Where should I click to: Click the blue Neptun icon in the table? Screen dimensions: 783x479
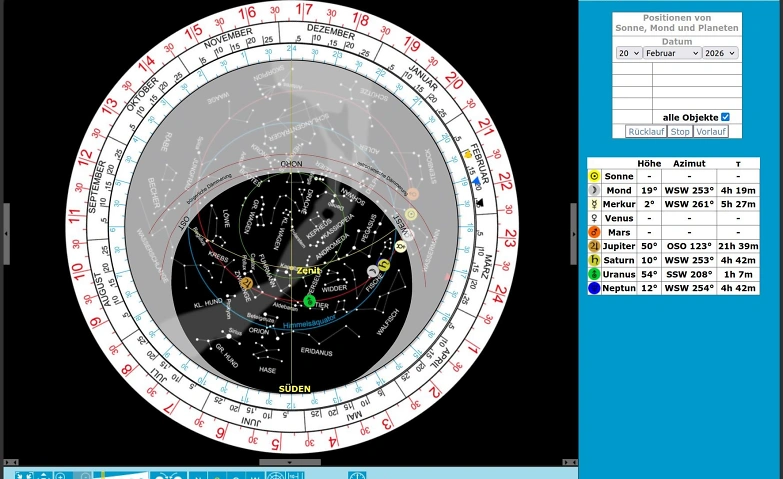(x=594, y=288)
